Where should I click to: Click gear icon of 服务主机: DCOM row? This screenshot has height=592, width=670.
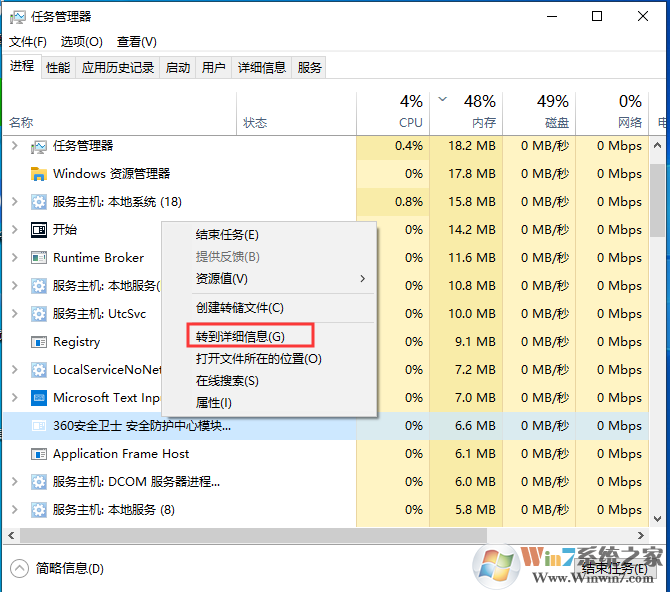(x=38, y=482)
